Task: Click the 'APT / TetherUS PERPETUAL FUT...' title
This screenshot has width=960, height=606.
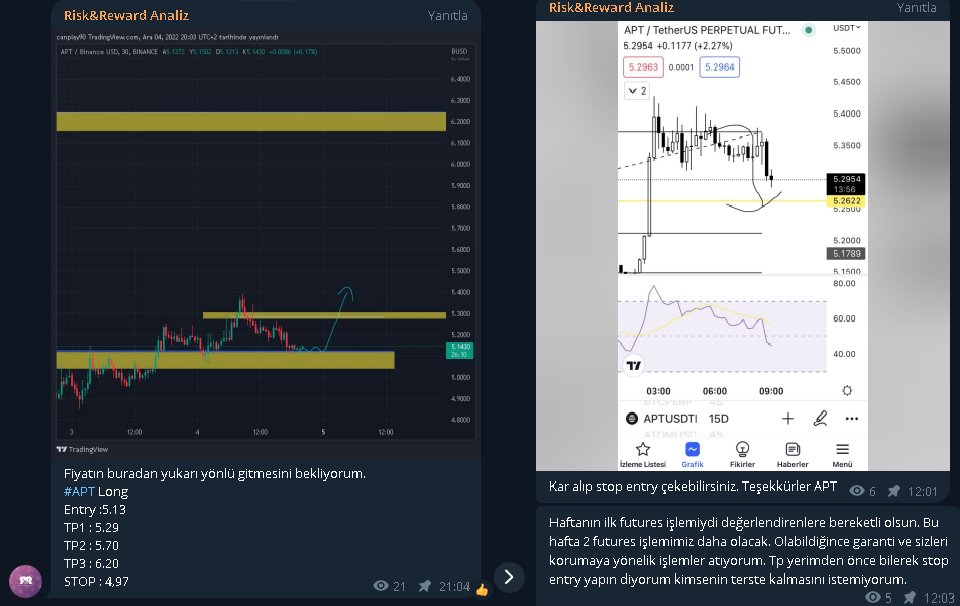Action: (x=707, y=30)
